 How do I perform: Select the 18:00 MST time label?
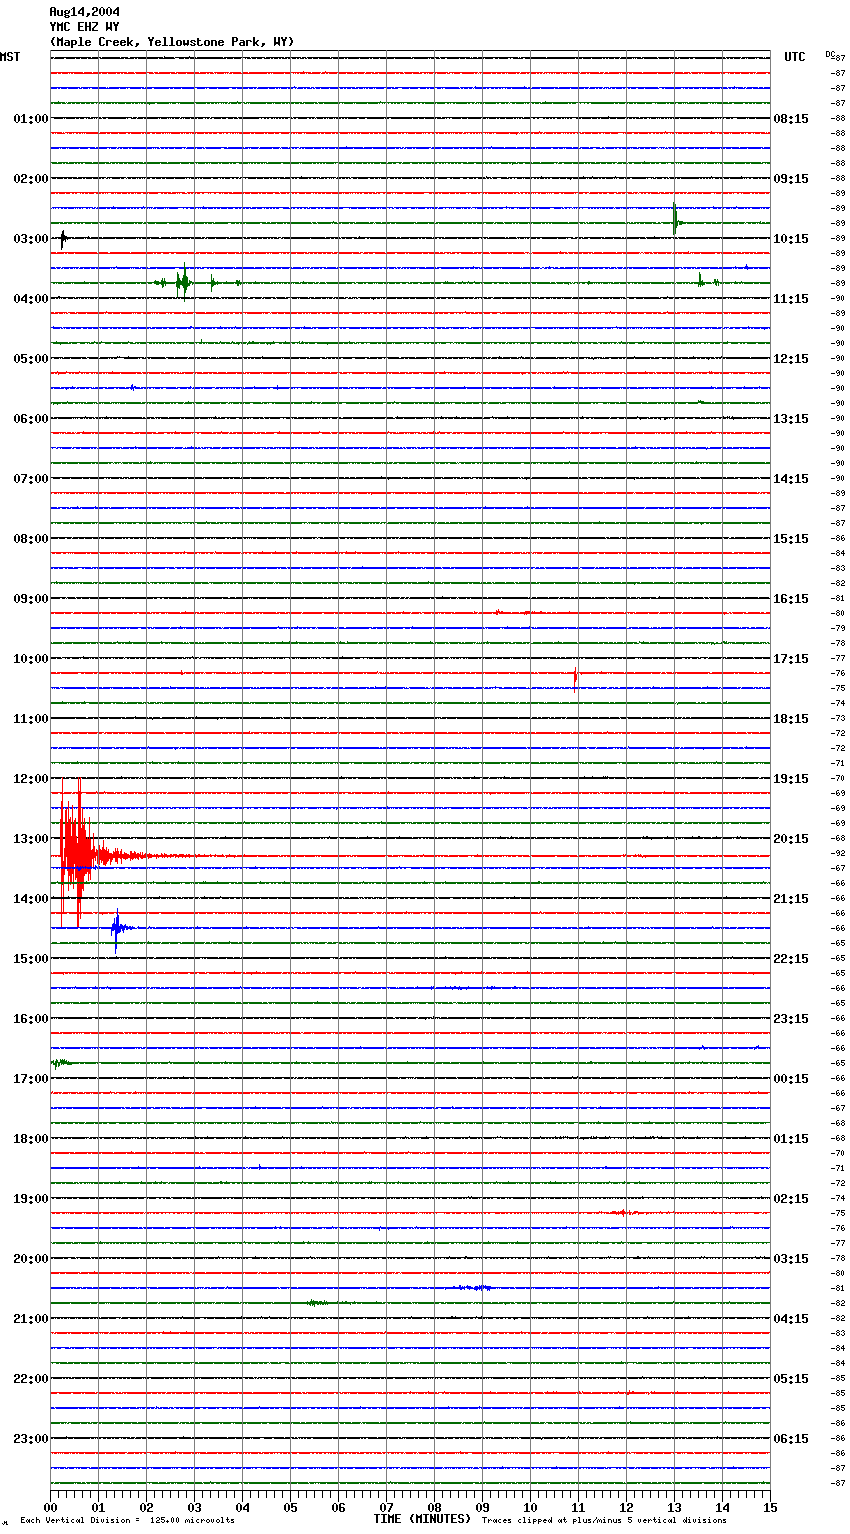[x=31, y=1139]
